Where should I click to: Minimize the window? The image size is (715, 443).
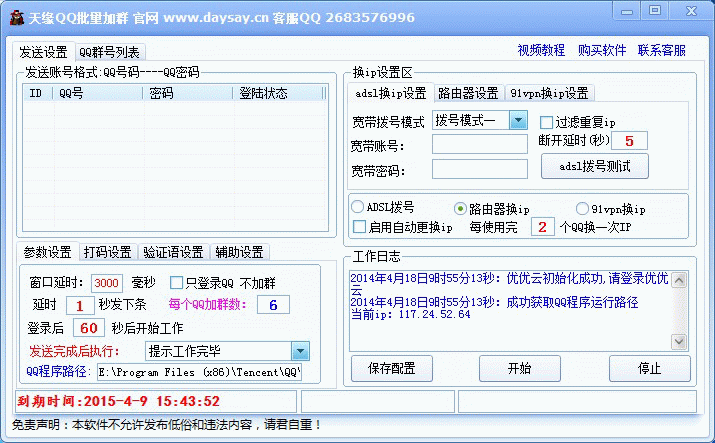pyautogui.click(x=627, y=11)
